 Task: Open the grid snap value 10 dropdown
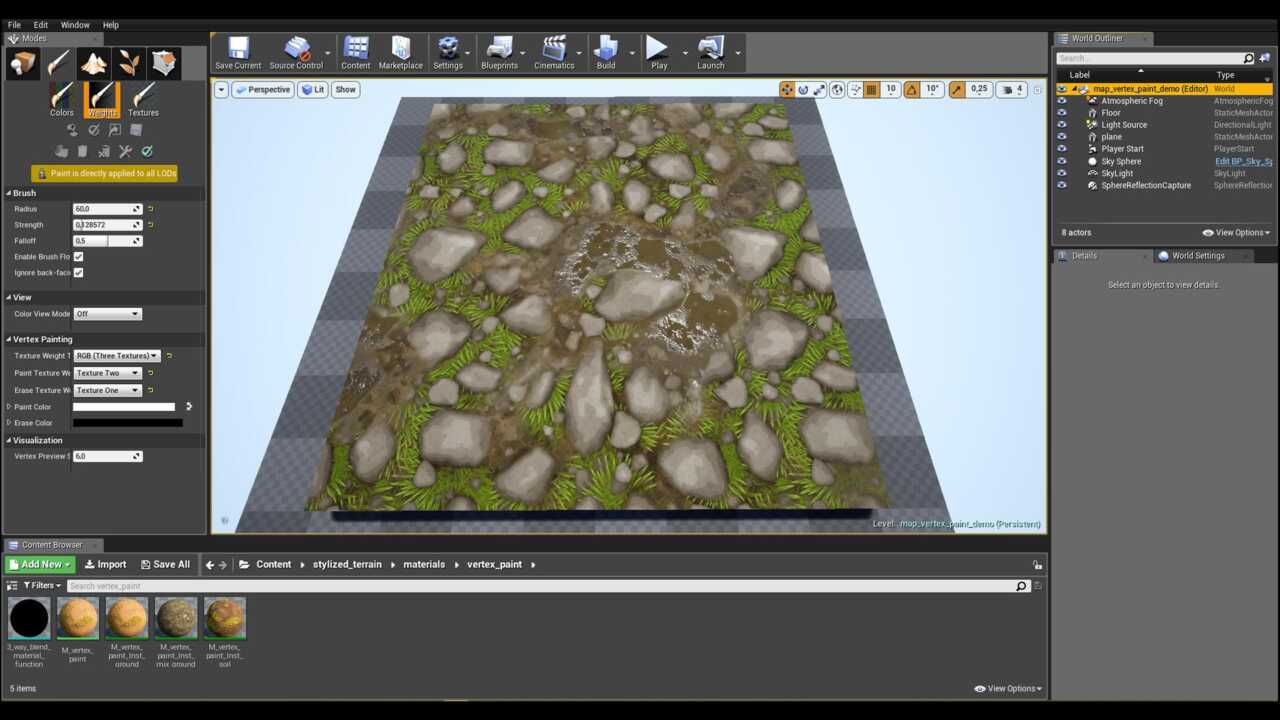click(890, 89)
